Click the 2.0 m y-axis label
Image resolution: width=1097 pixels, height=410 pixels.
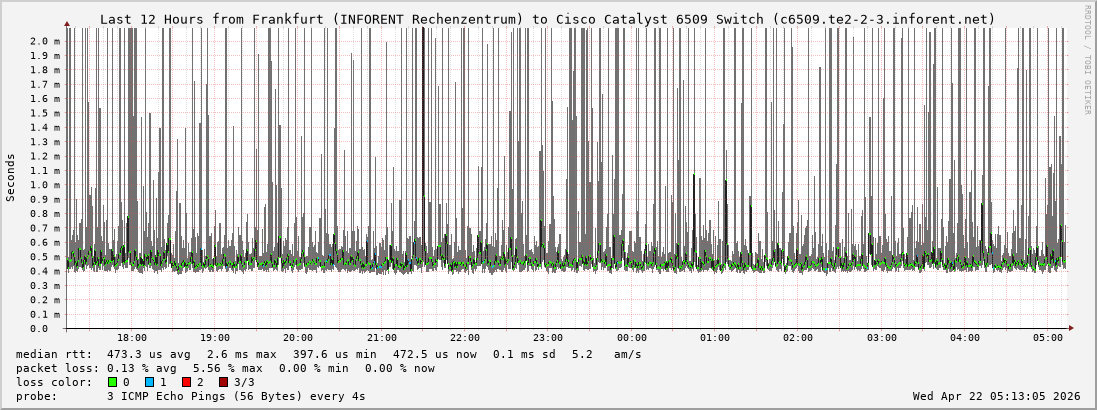click(45, 41)
